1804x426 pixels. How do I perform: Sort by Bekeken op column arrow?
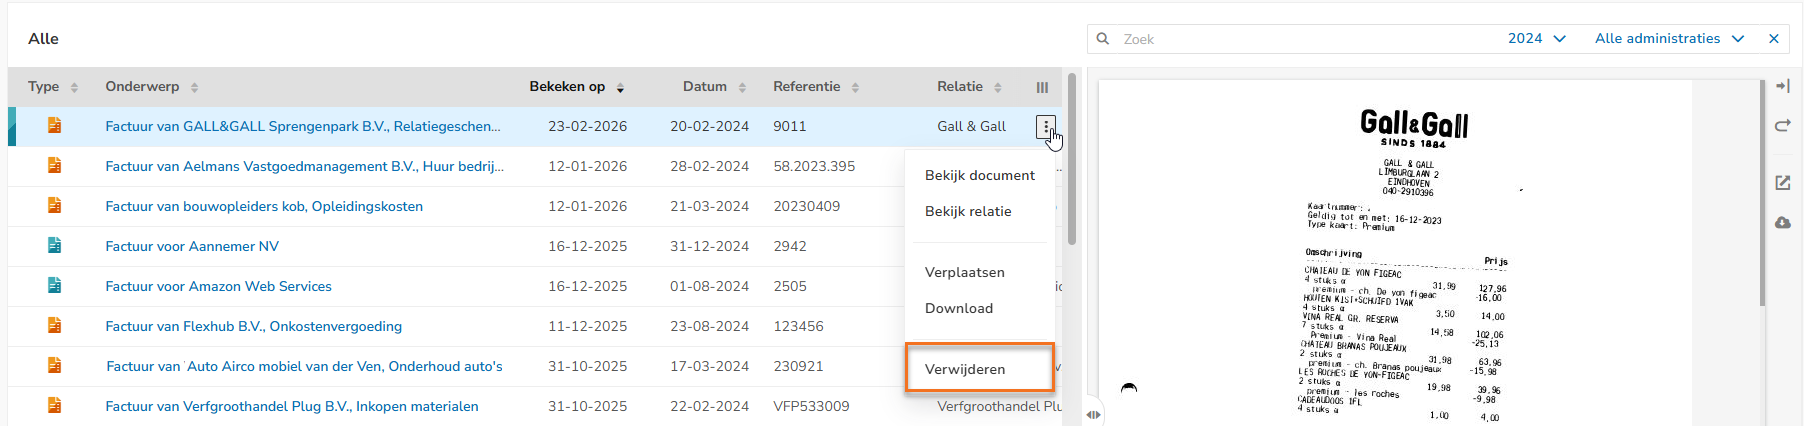620,88
